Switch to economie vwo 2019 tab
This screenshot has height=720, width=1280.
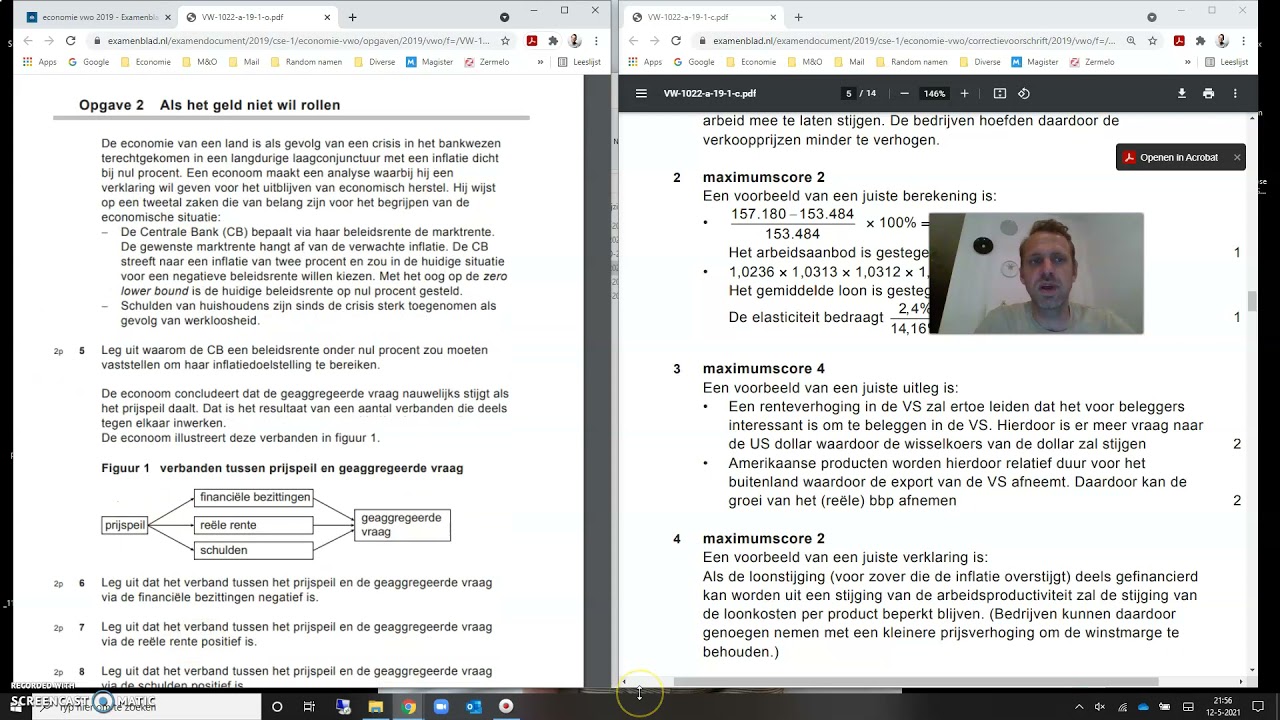click(98, 17)
